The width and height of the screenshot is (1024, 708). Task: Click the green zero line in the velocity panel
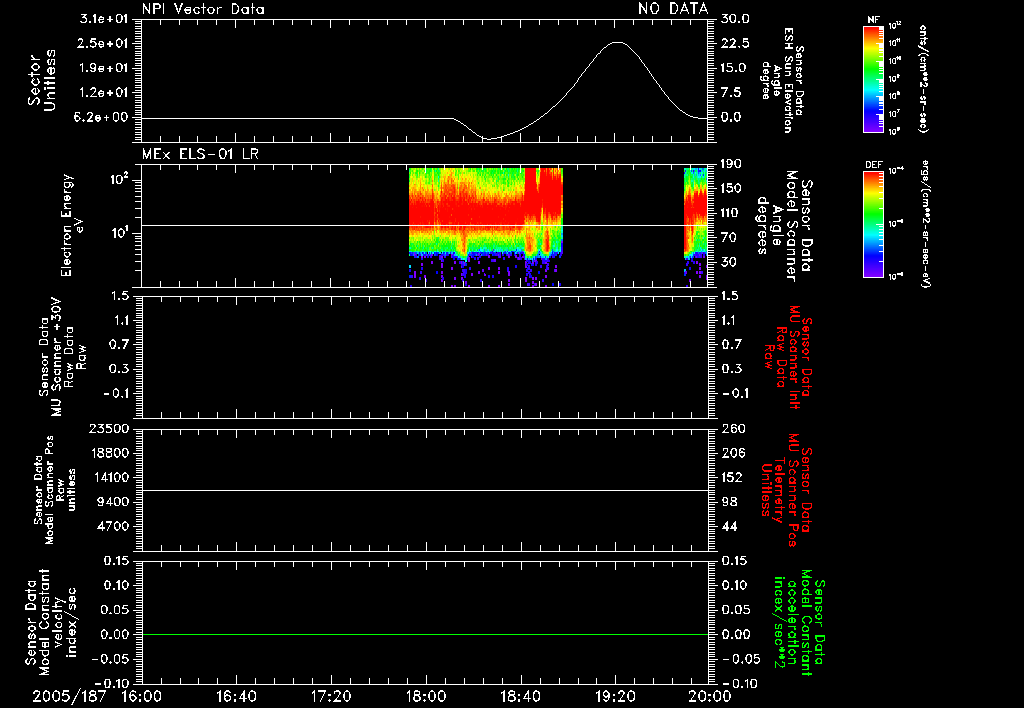(425, 634)
